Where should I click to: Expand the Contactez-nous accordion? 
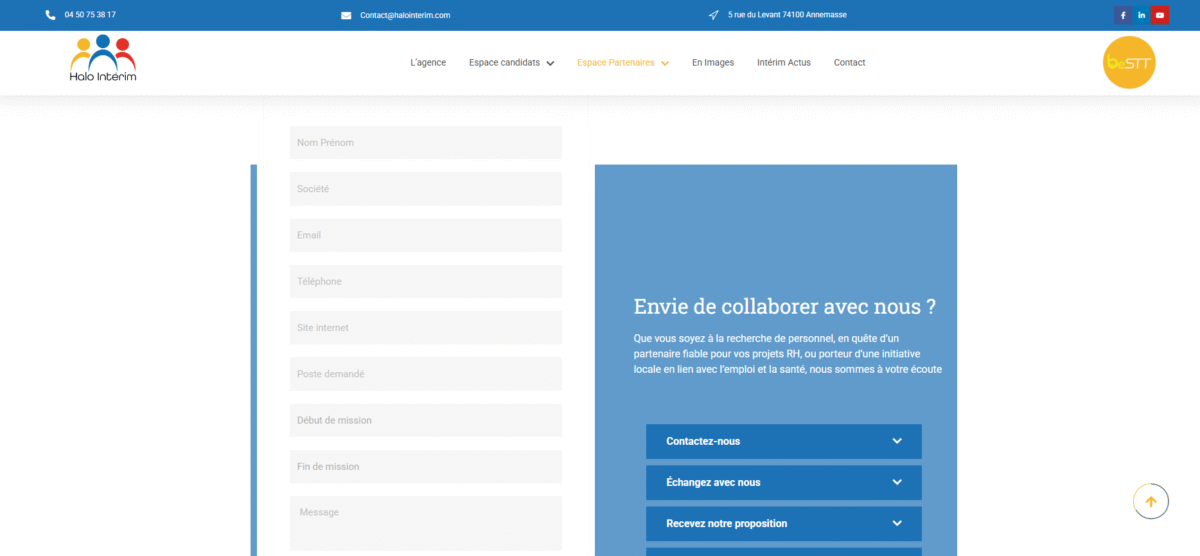pos(784,441)
